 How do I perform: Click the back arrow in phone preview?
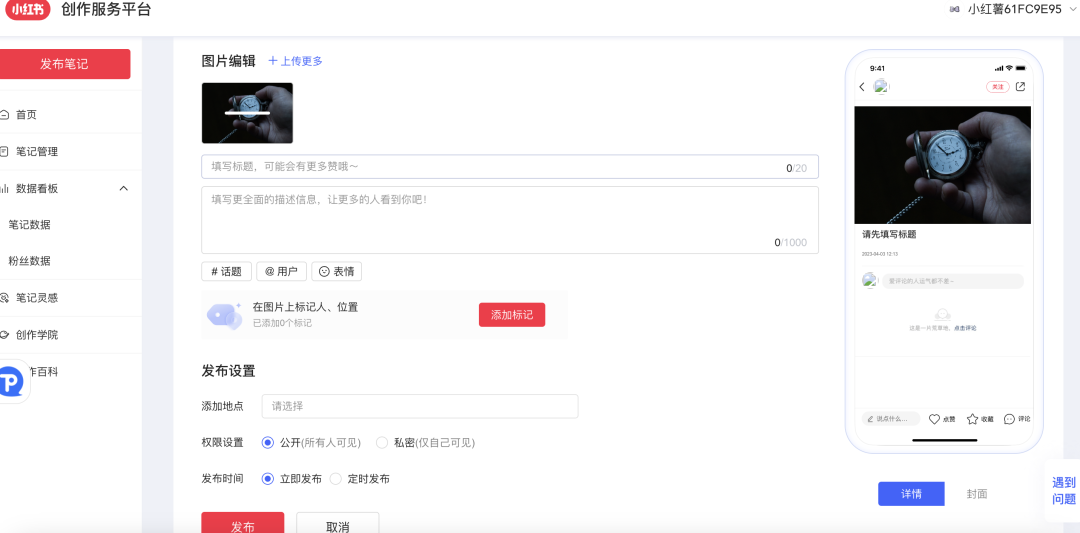coord(862,87)
